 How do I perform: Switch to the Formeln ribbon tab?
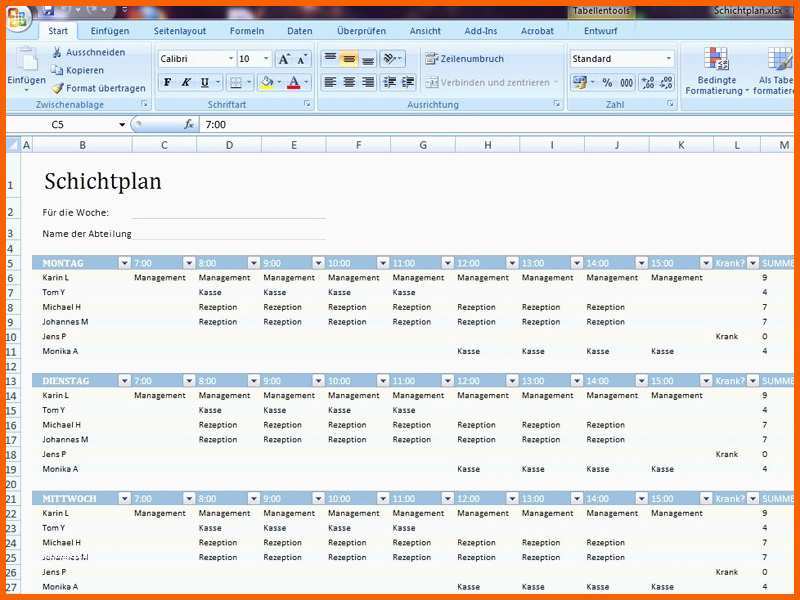247,31
